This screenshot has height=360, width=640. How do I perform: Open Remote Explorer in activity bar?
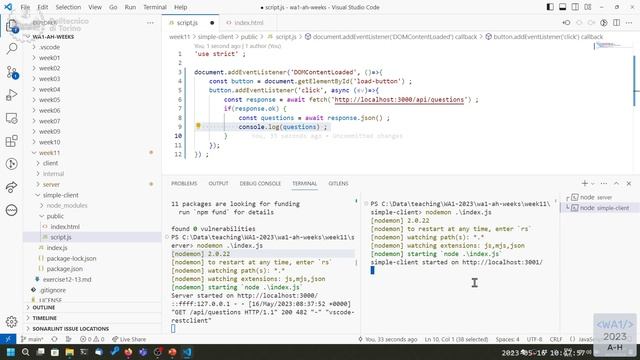tap(11, 118)
